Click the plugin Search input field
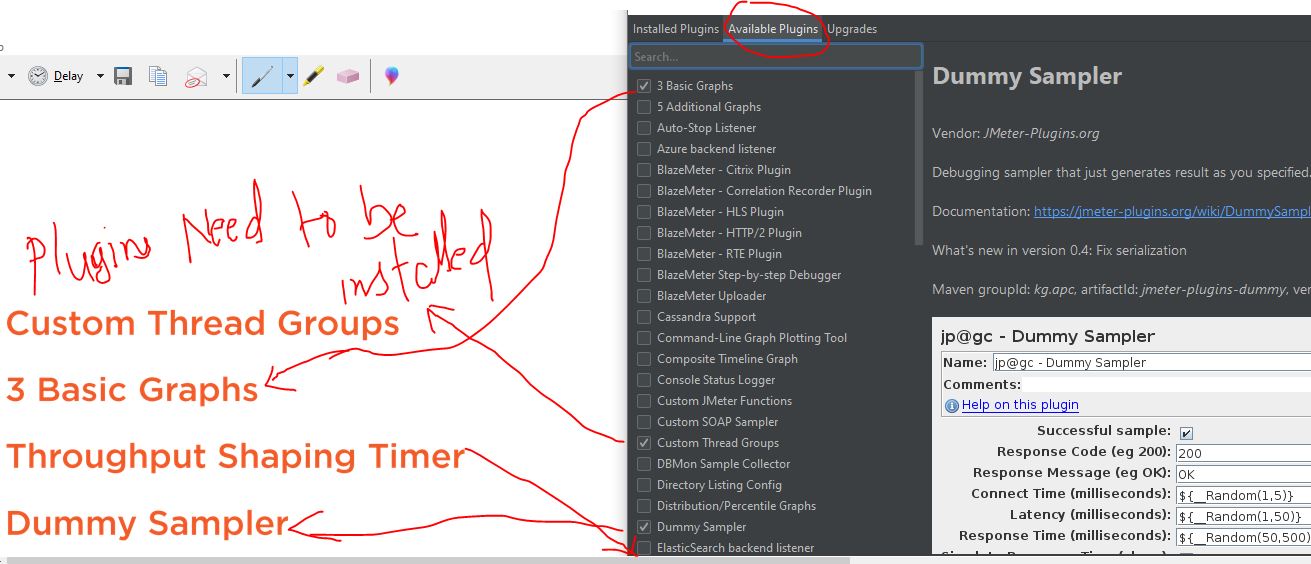 pos(775,57)
